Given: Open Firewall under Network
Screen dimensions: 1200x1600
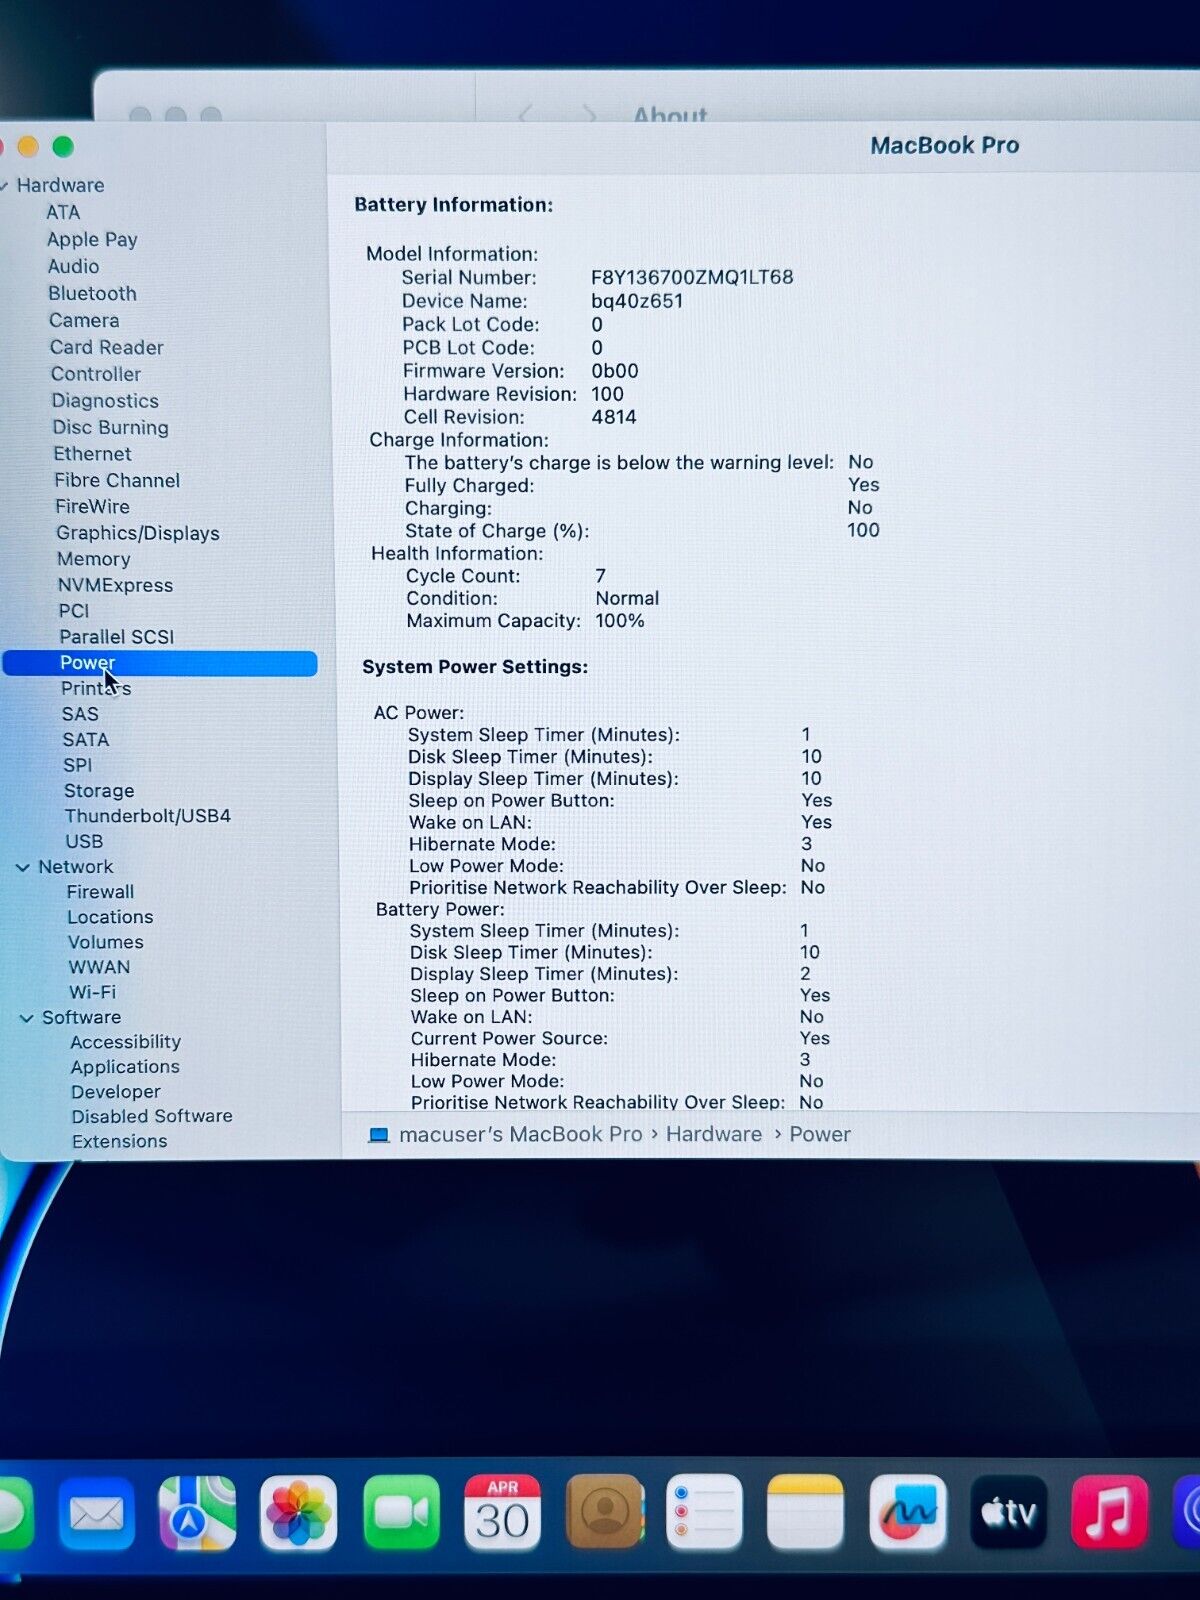Looking at the screenshot, I should coord(100,892).
